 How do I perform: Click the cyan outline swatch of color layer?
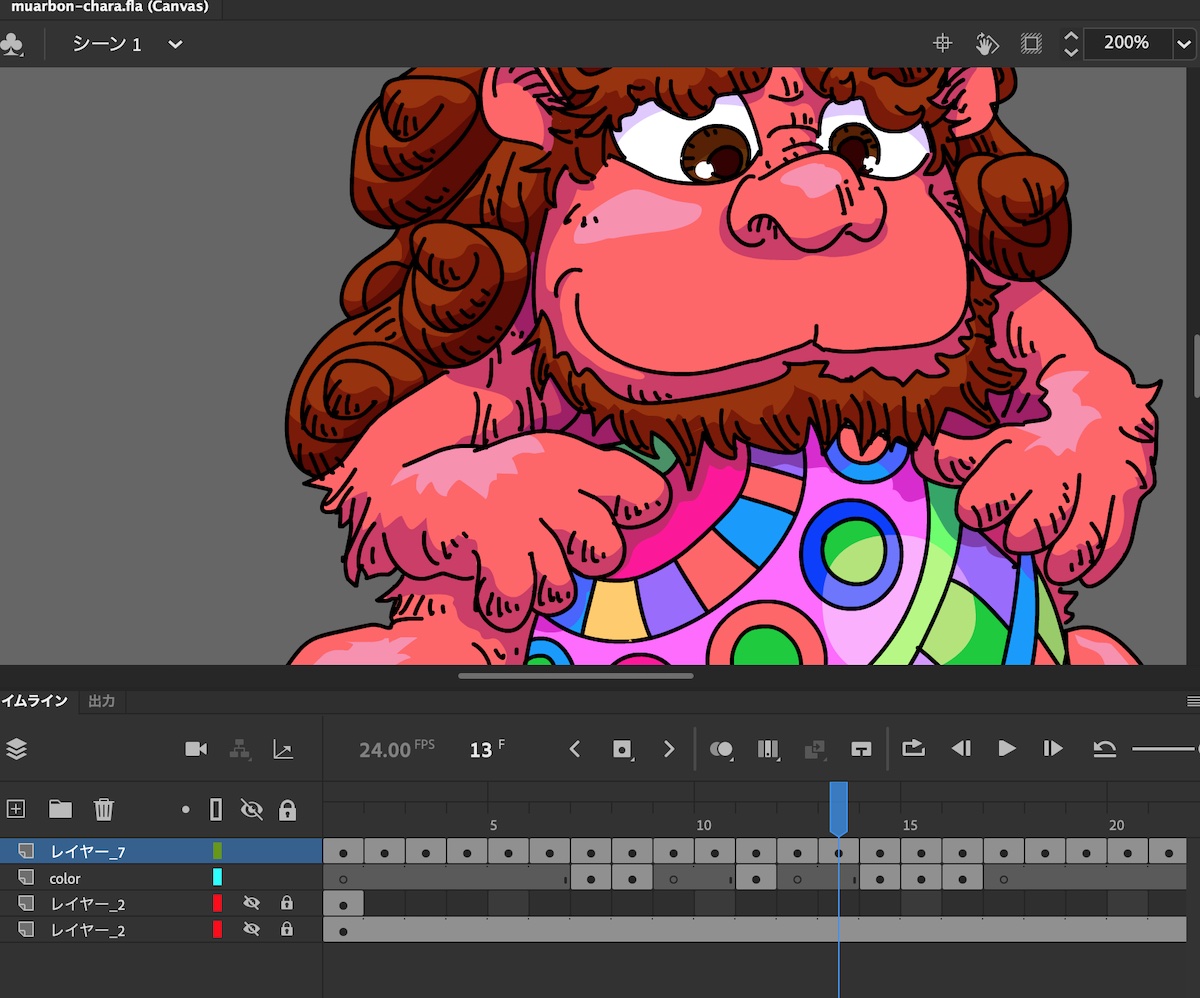pos(217,877)
